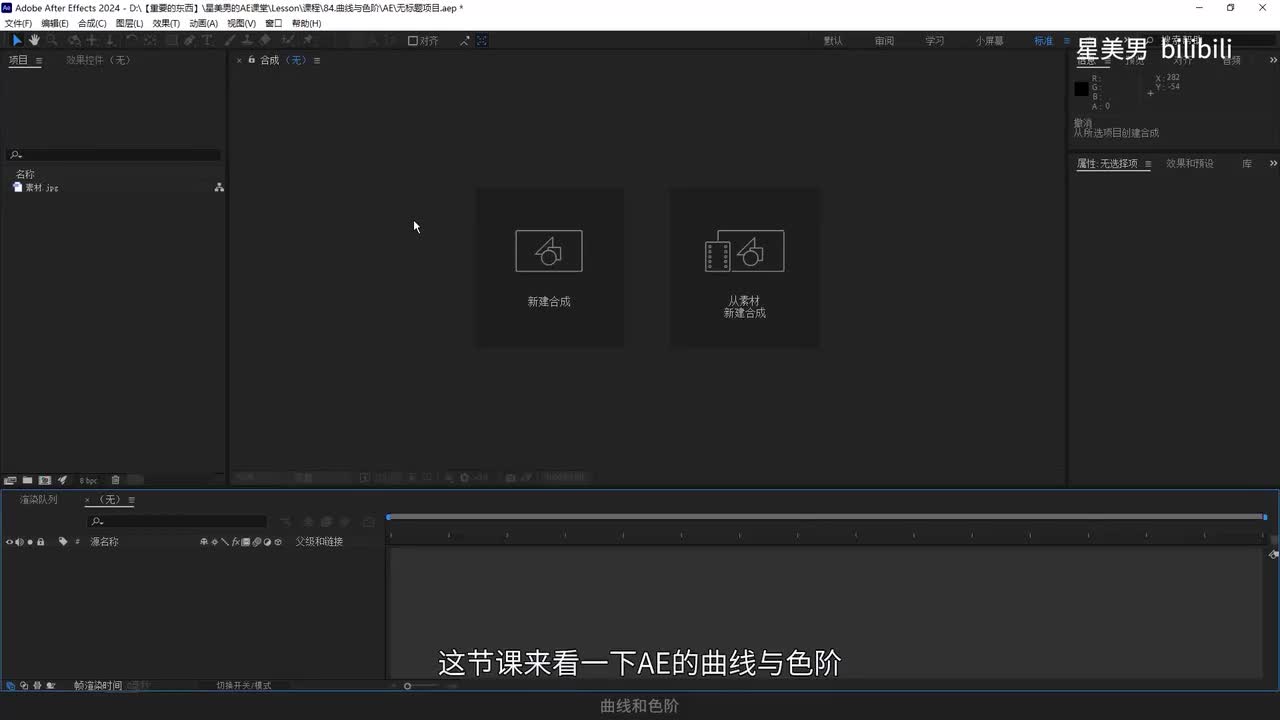
Task: Select the Type (T) tool
Action: [207, 41]
